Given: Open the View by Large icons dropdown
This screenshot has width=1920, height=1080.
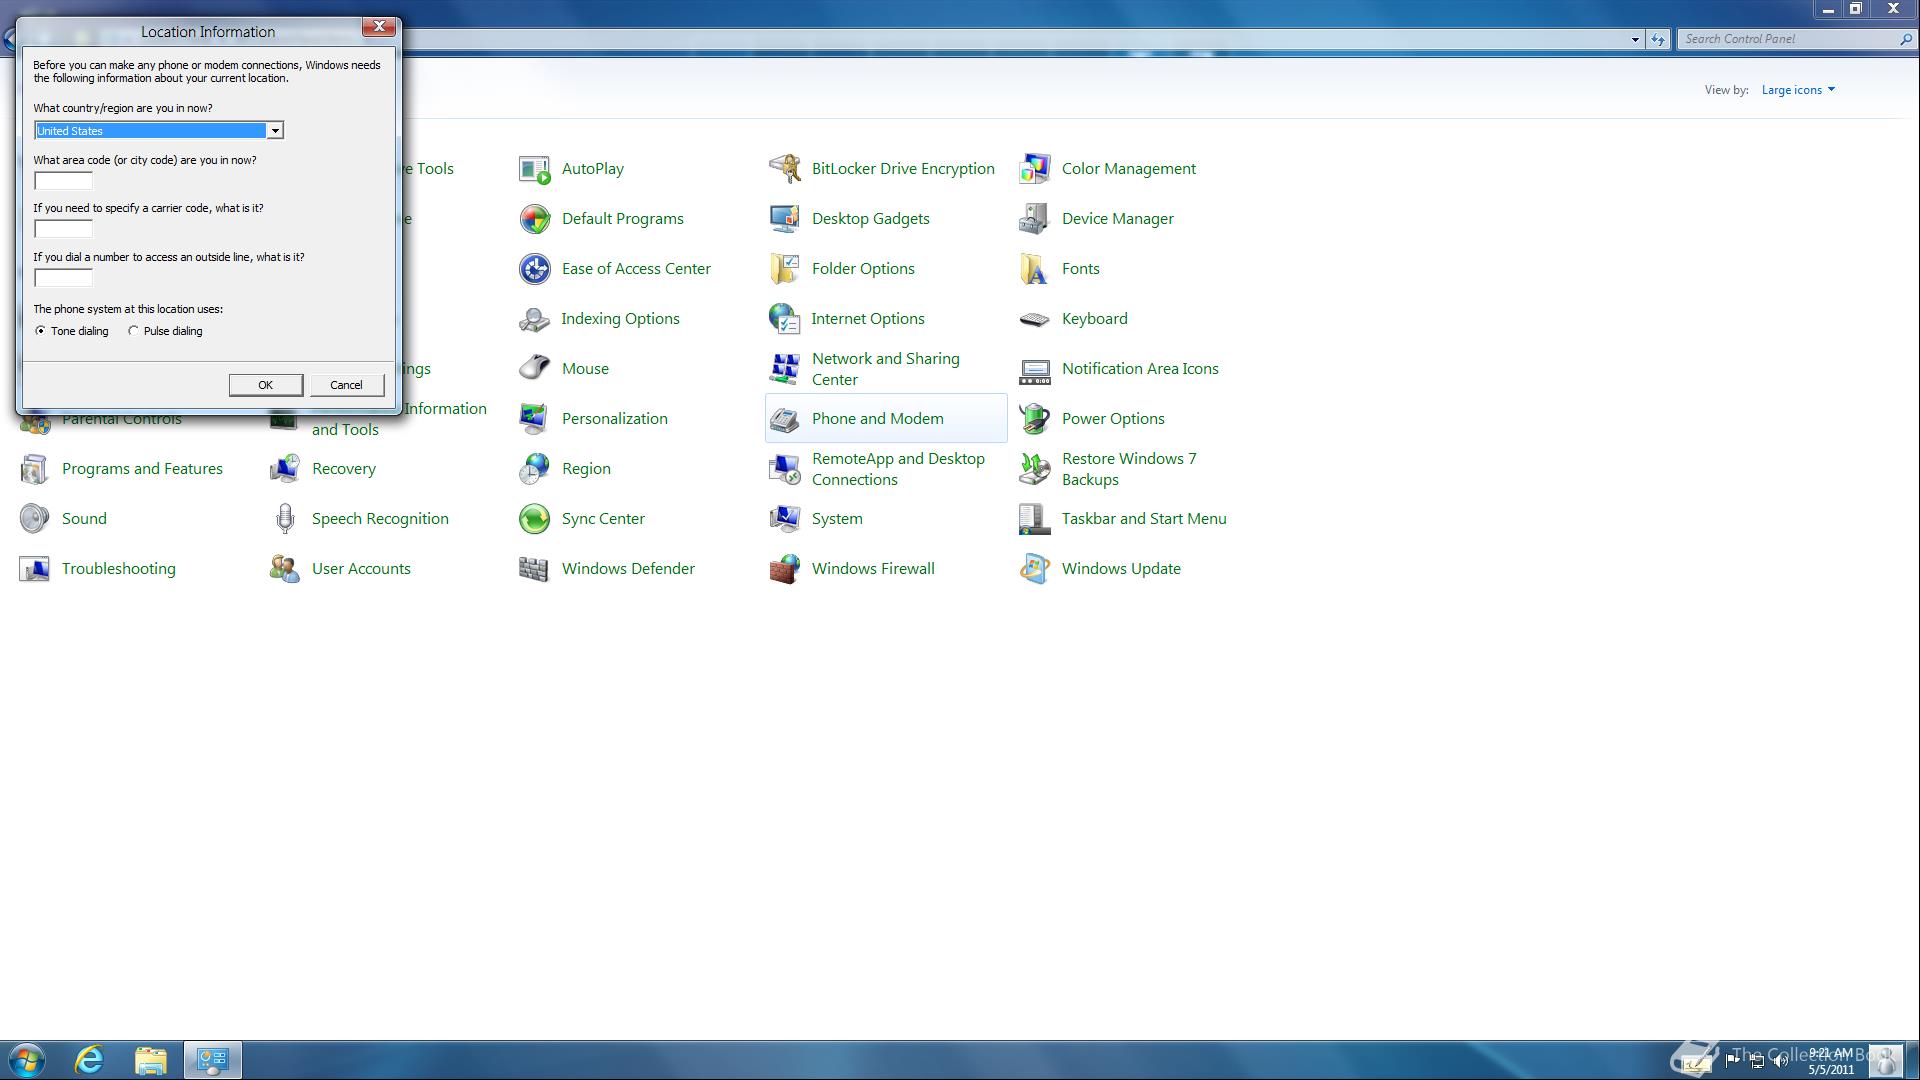Looking at the screenshot, I should click(1798, 90).
